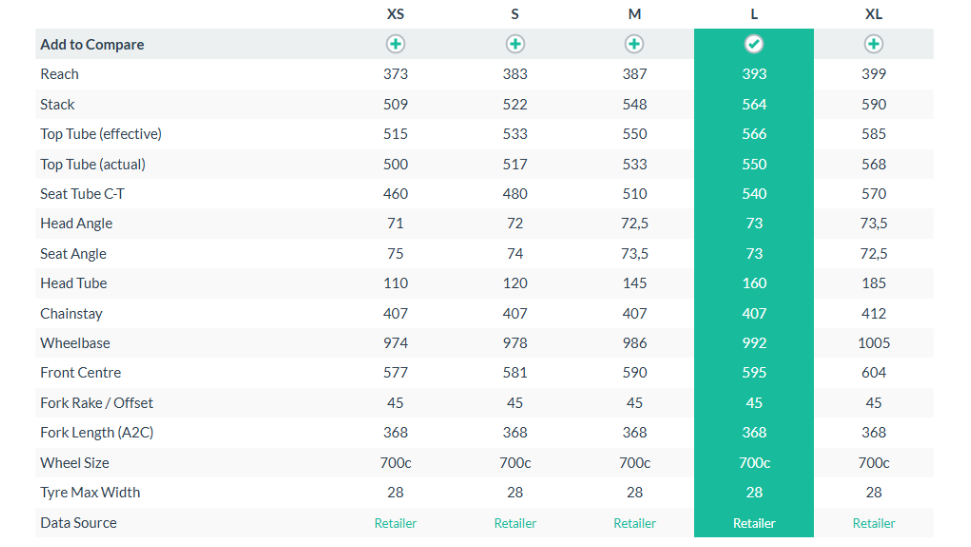Click the Add to Compare label
971x547 pixels.
(92, 44)
